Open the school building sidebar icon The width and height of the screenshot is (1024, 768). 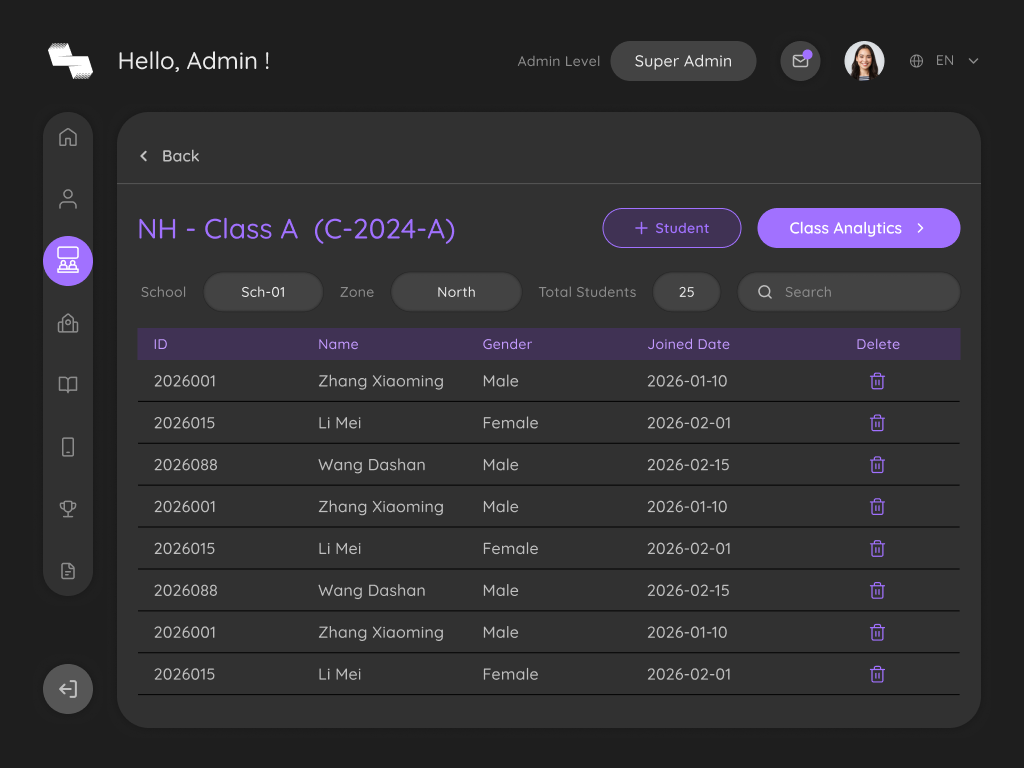pyautogui.click(x=68, y=323)
